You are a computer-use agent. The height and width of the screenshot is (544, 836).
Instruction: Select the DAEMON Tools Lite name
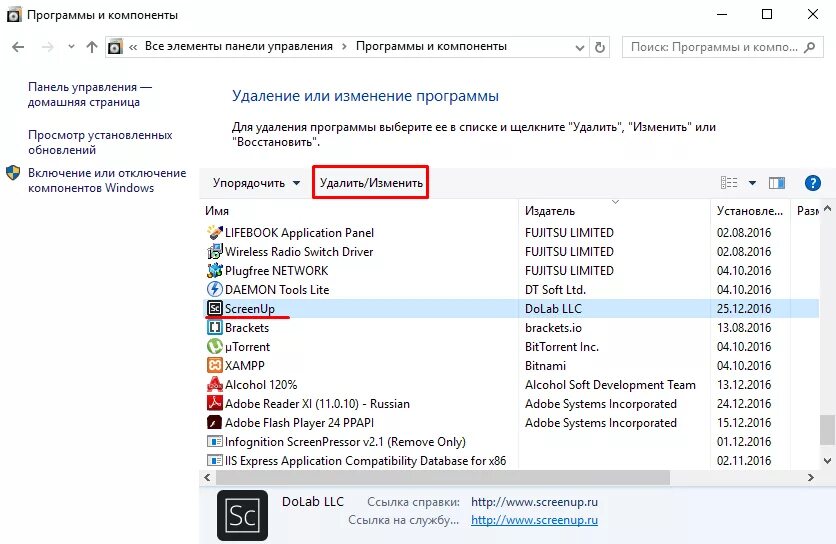[x=277, y=290]
